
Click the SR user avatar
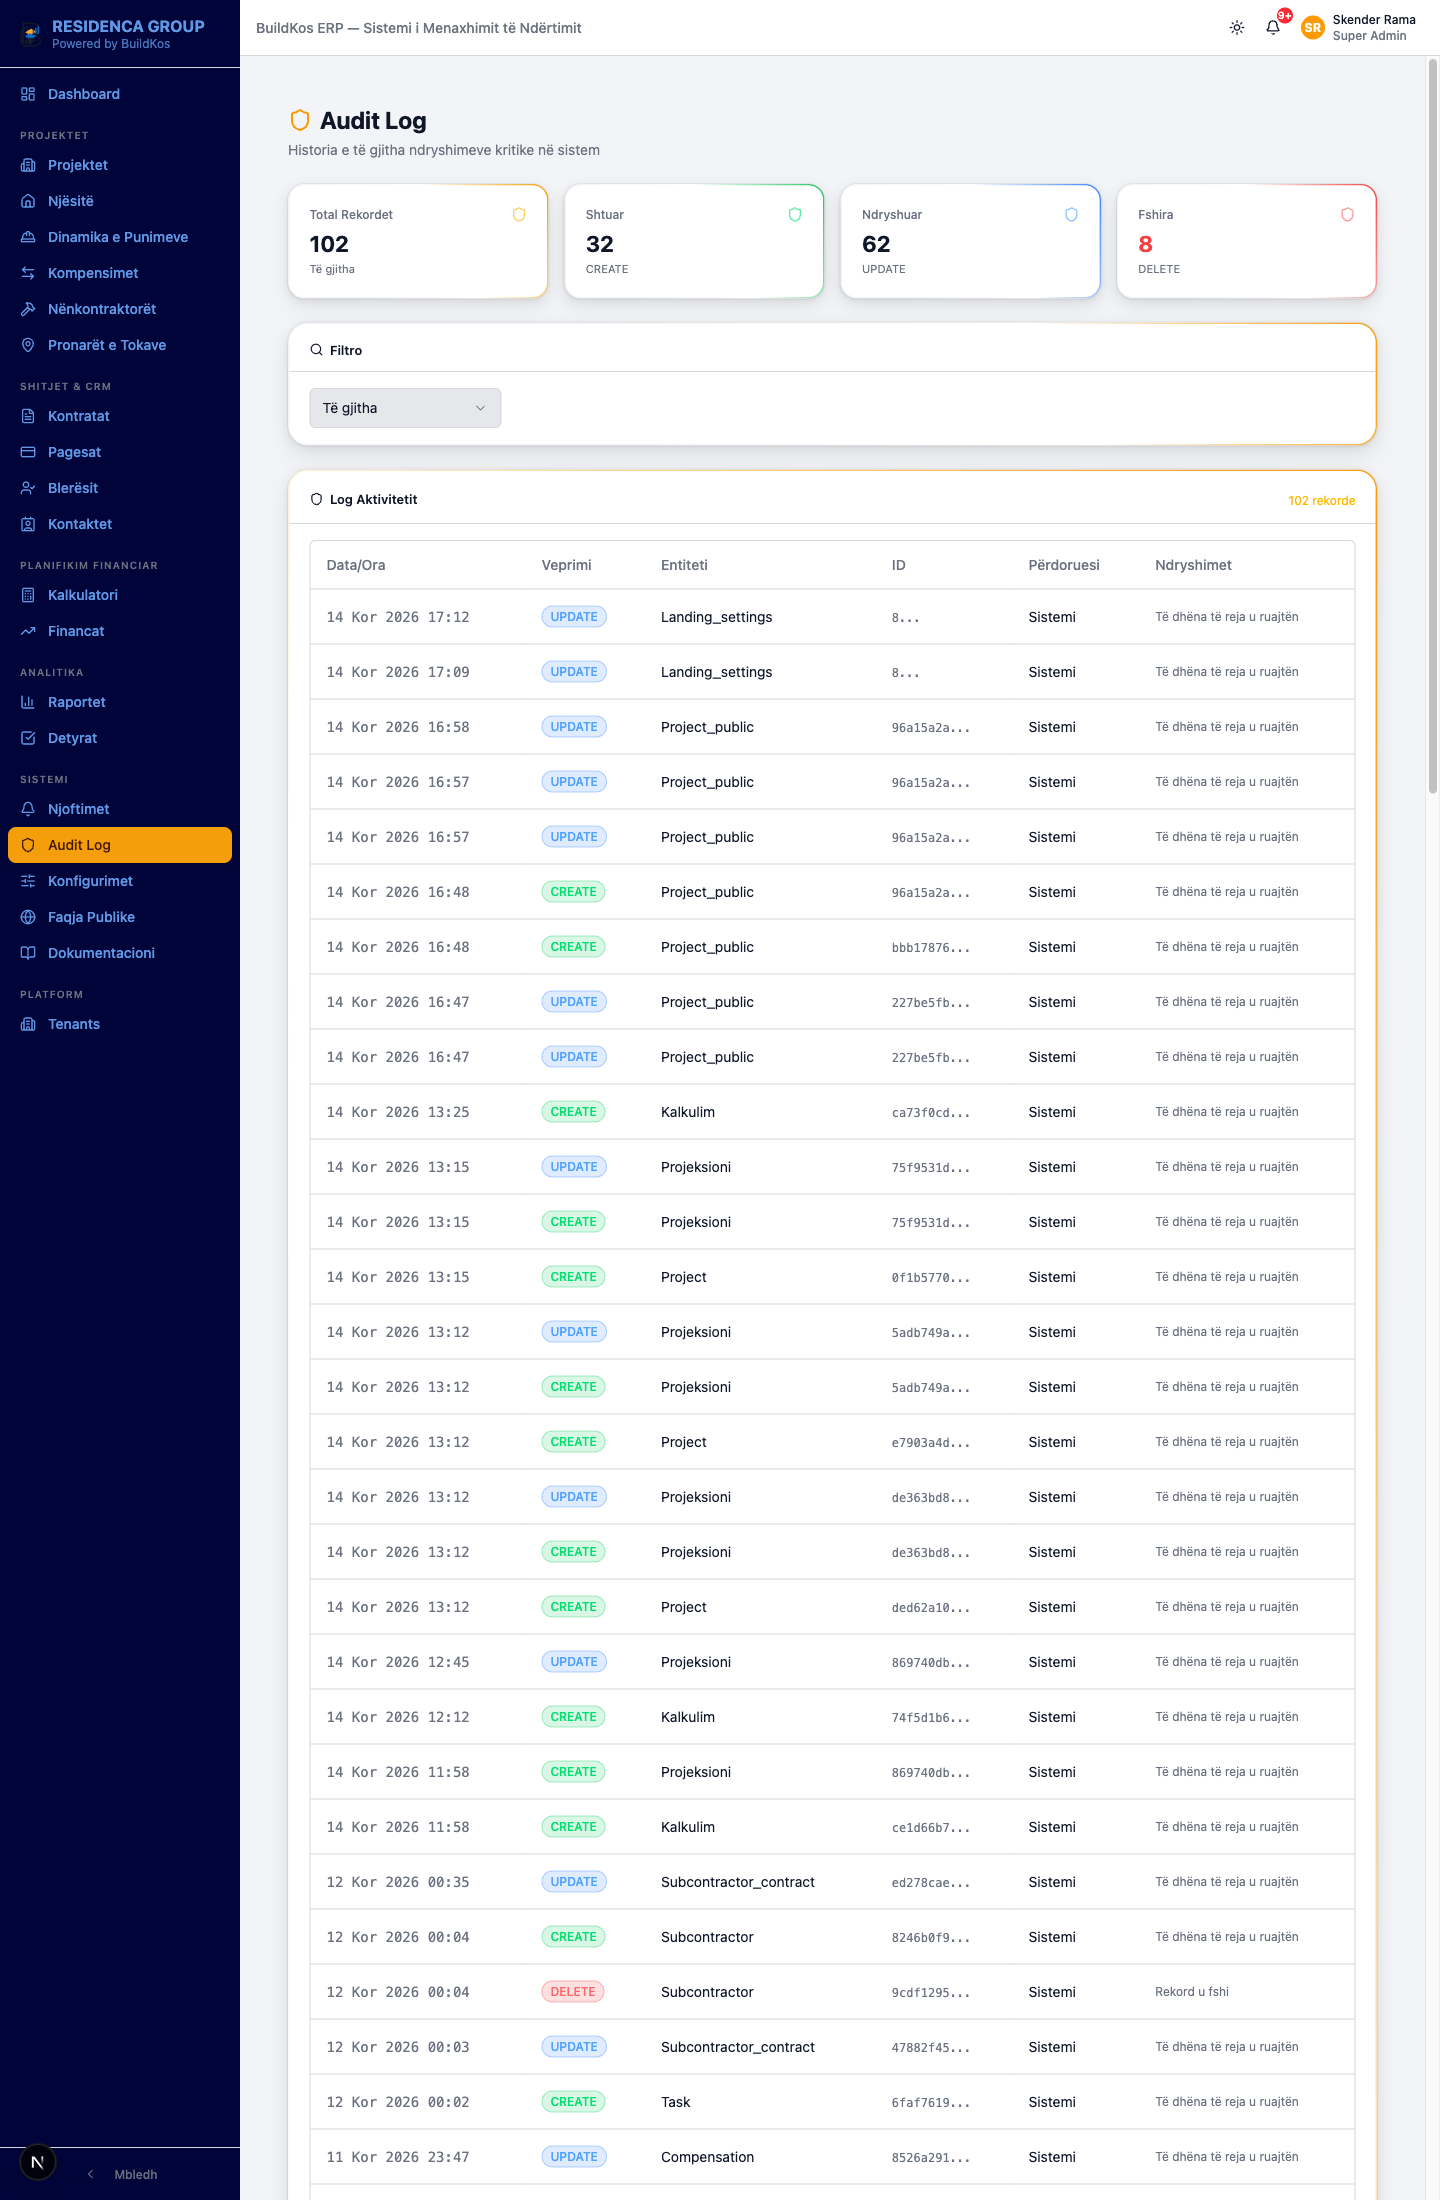click(x=1313, y=28)
